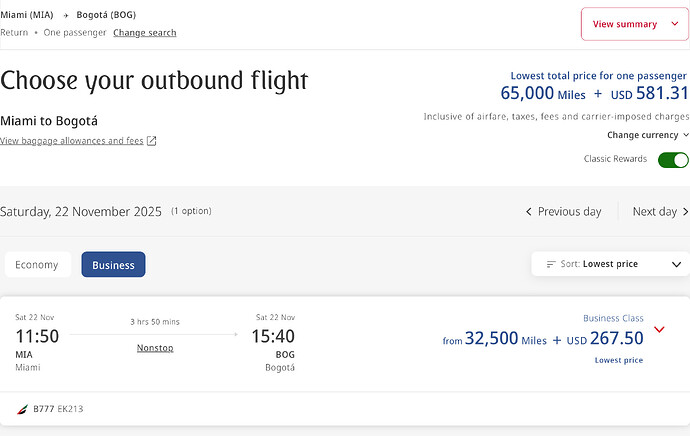Viewport: 690px width, 436px height.
Task: Expand Business Class fare details with red chevron
Action: tap(659, 330)
